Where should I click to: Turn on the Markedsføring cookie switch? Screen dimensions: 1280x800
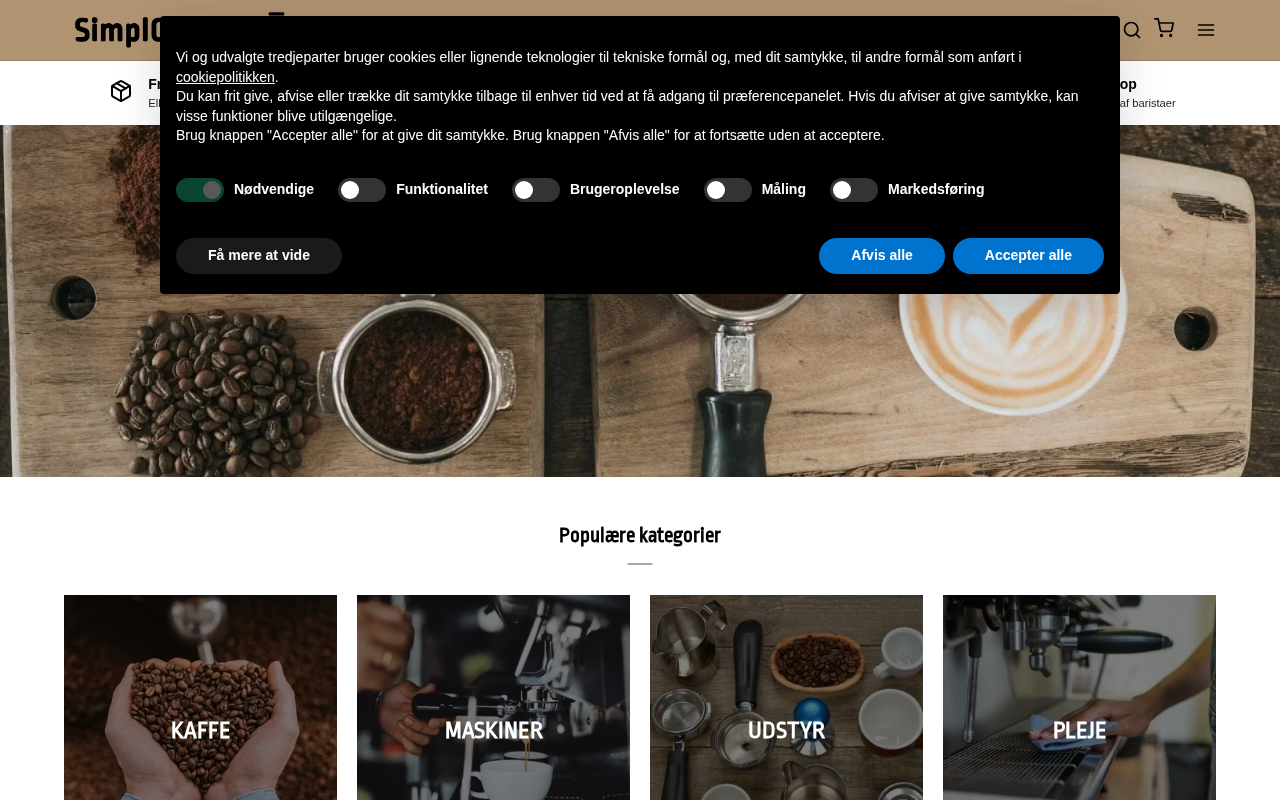854,190
